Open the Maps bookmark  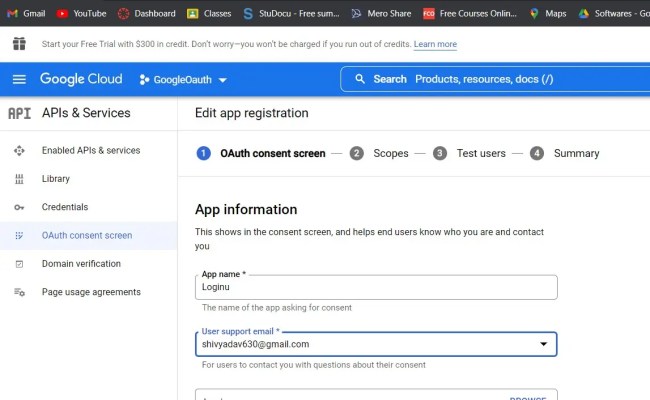point(548,13)
